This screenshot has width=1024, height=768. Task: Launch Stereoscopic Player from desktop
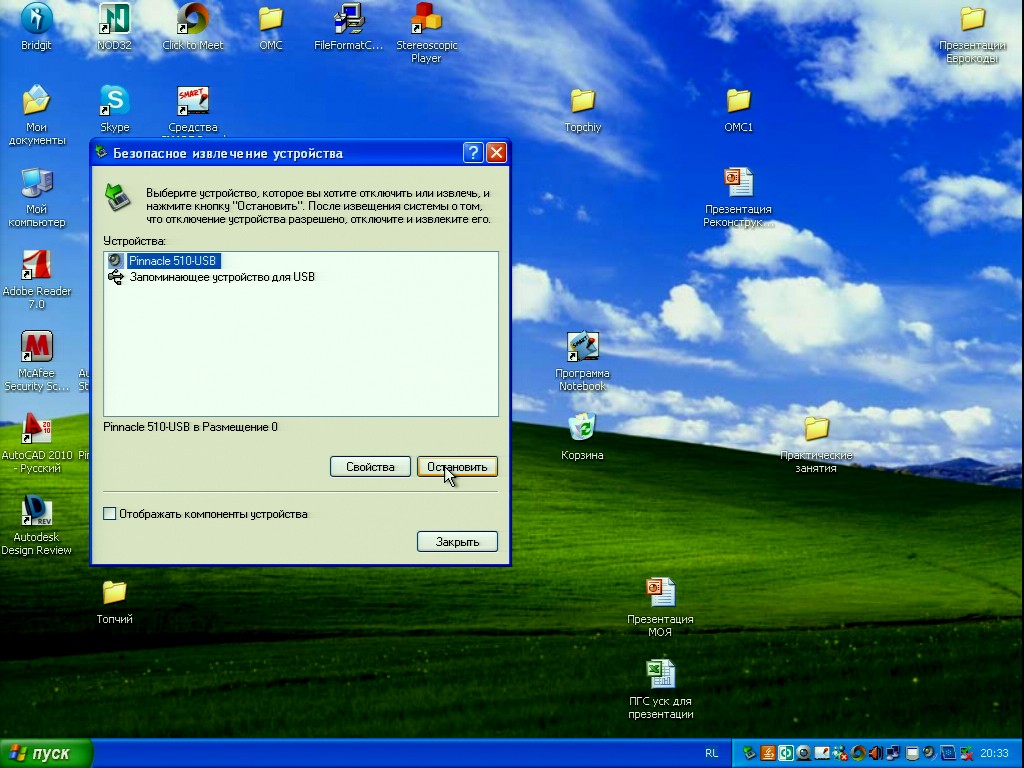(426, 33)
